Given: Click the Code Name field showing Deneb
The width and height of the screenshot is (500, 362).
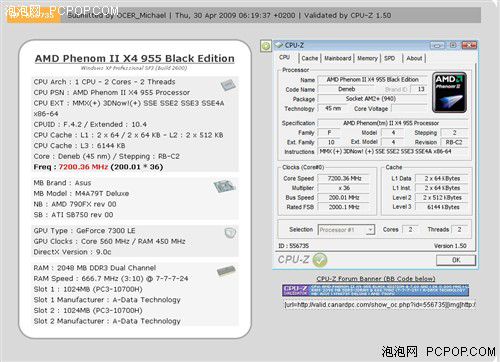Looking at the screenshot, I should [346, 89].
